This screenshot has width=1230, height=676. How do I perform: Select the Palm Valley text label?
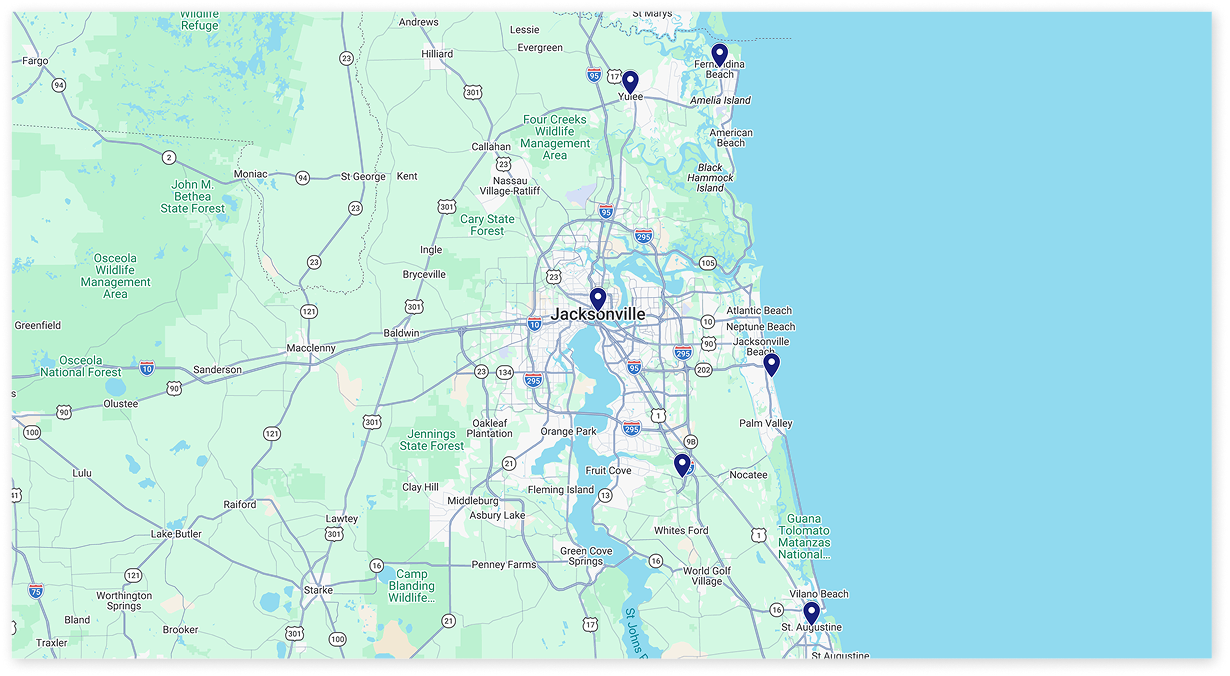[765, 423]
